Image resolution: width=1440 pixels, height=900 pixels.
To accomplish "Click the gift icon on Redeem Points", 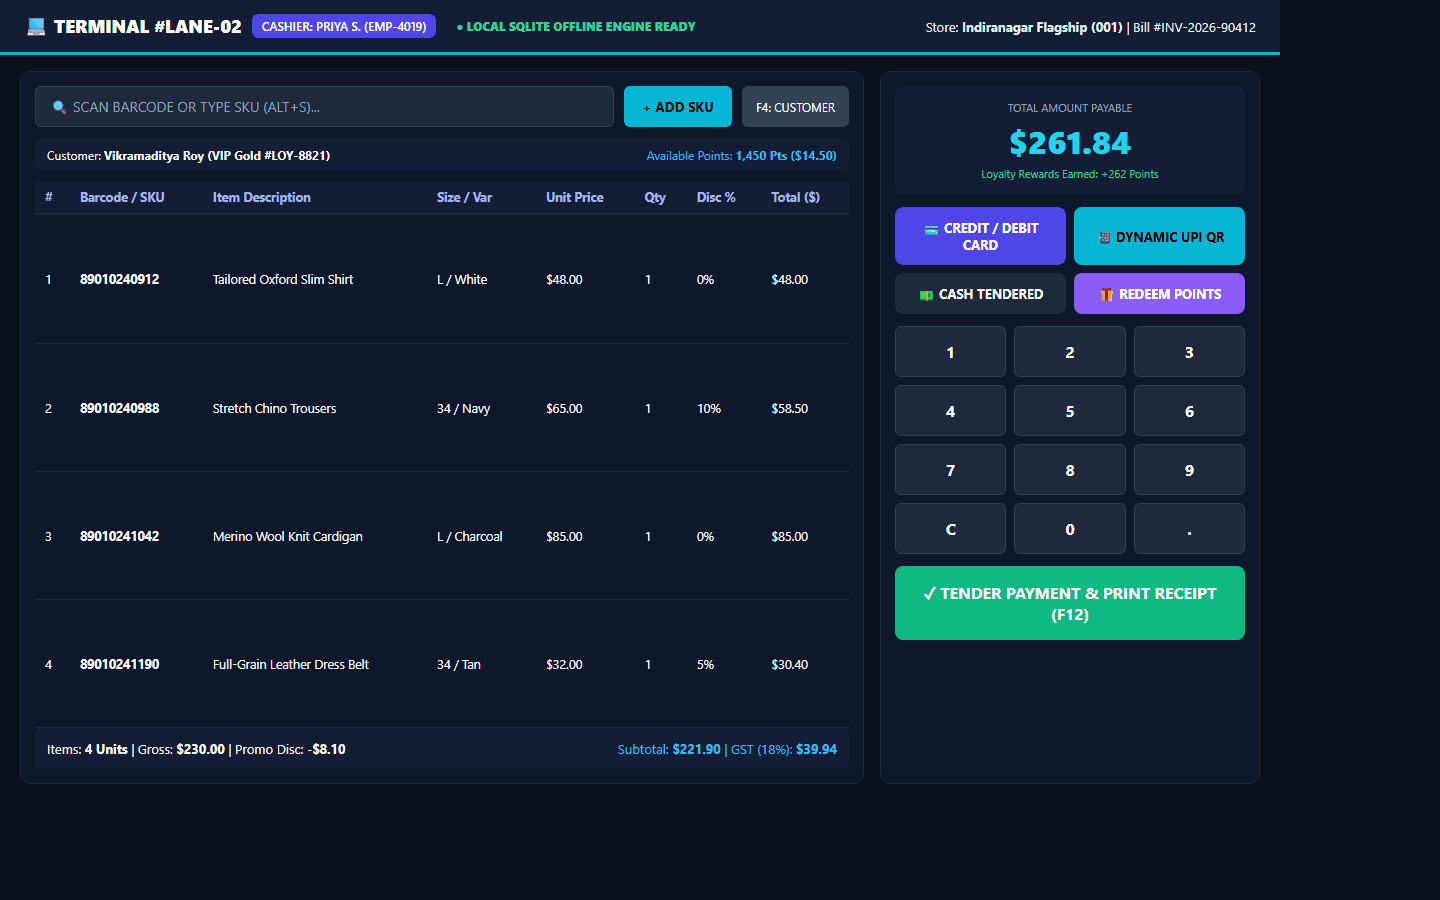I will point(1106,295).
